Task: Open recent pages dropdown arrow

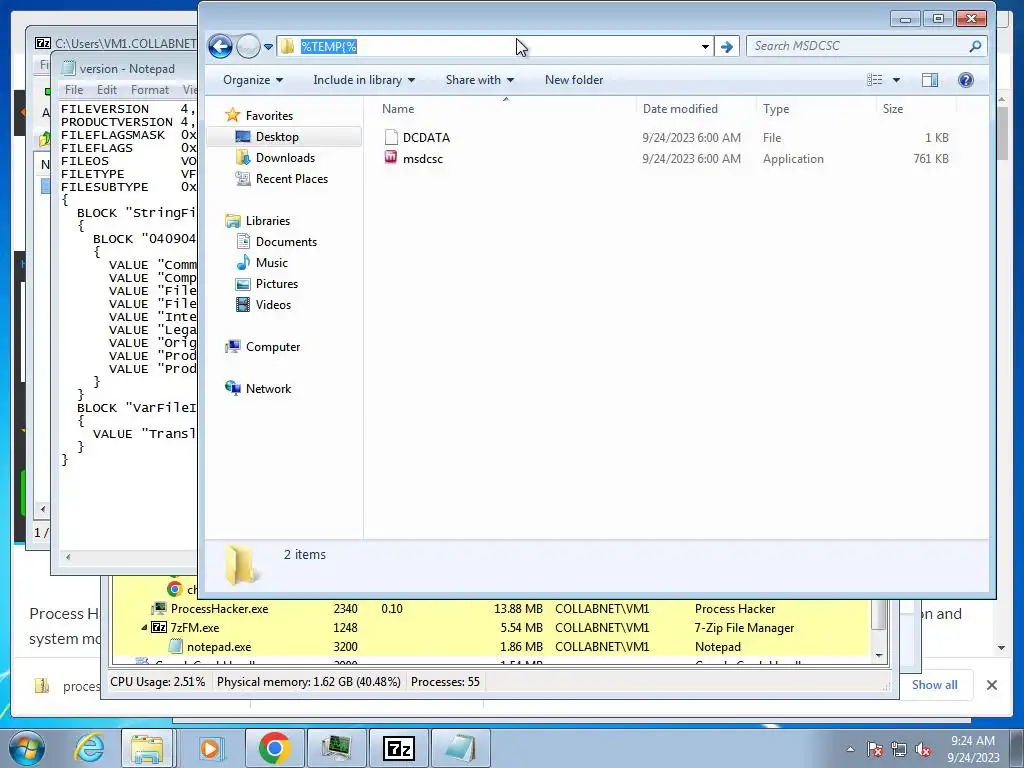Action: [x=268, y=47]
